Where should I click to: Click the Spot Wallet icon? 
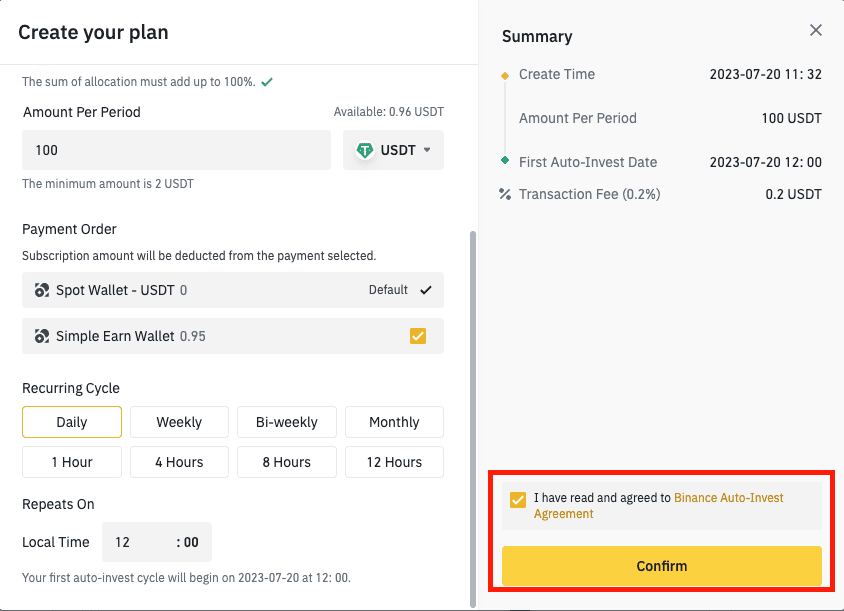pyautogui.click(x=41, y=290)
